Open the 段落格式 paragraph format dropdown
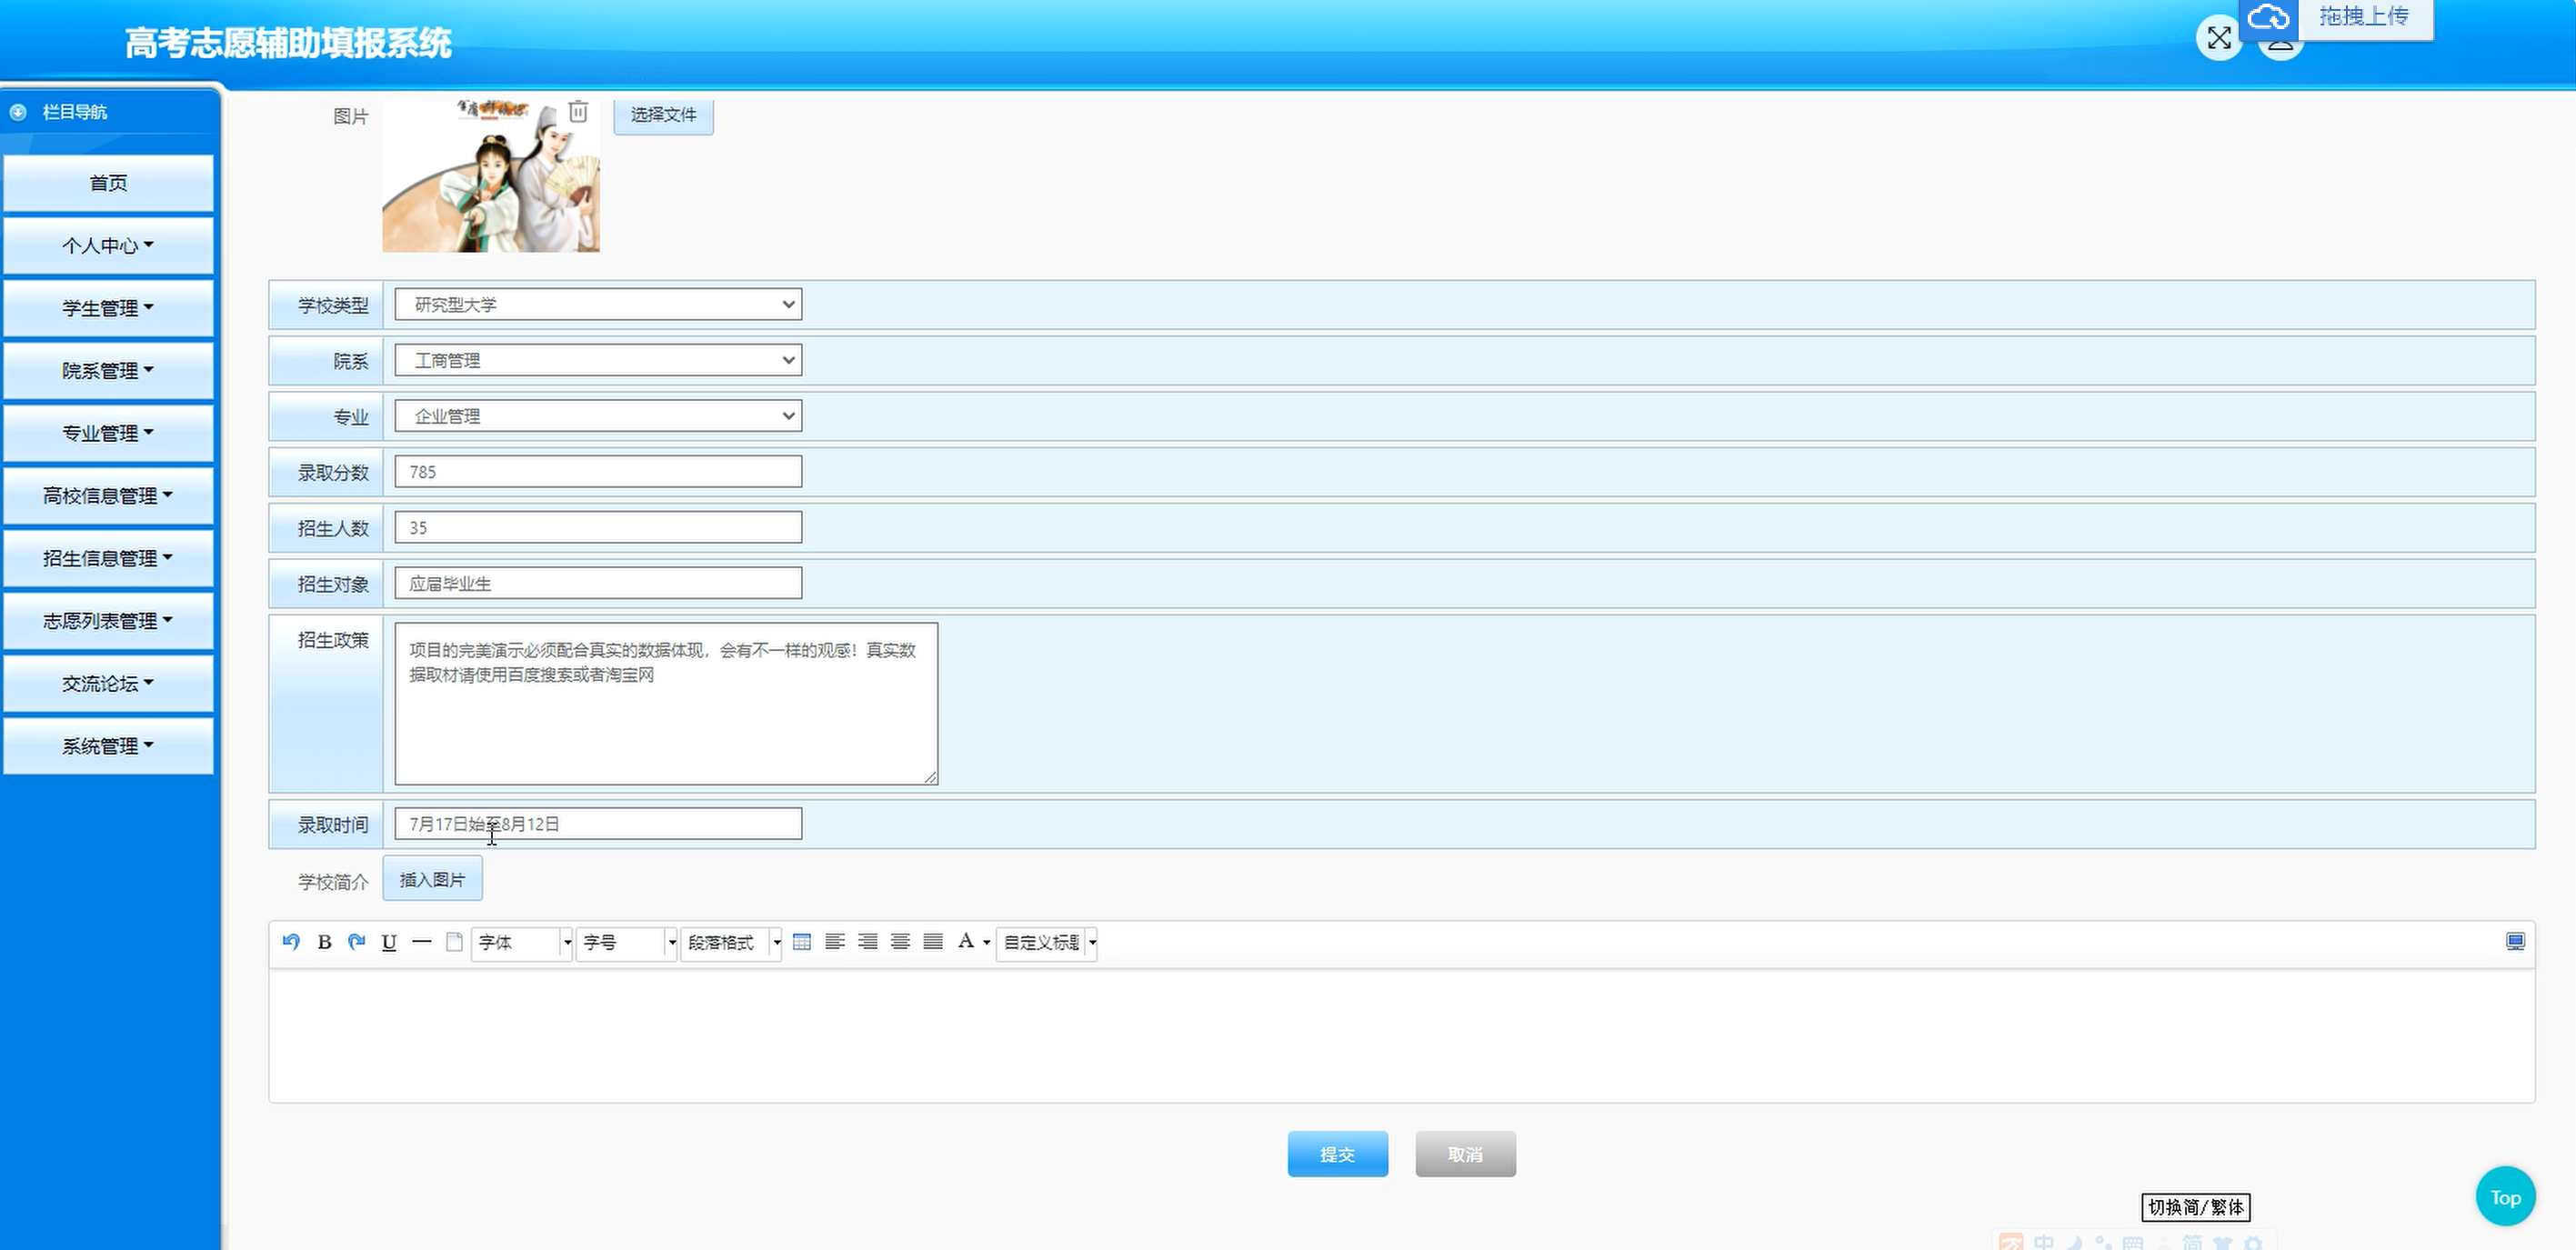This screenshot has height=1250, width=2576. 731,942
